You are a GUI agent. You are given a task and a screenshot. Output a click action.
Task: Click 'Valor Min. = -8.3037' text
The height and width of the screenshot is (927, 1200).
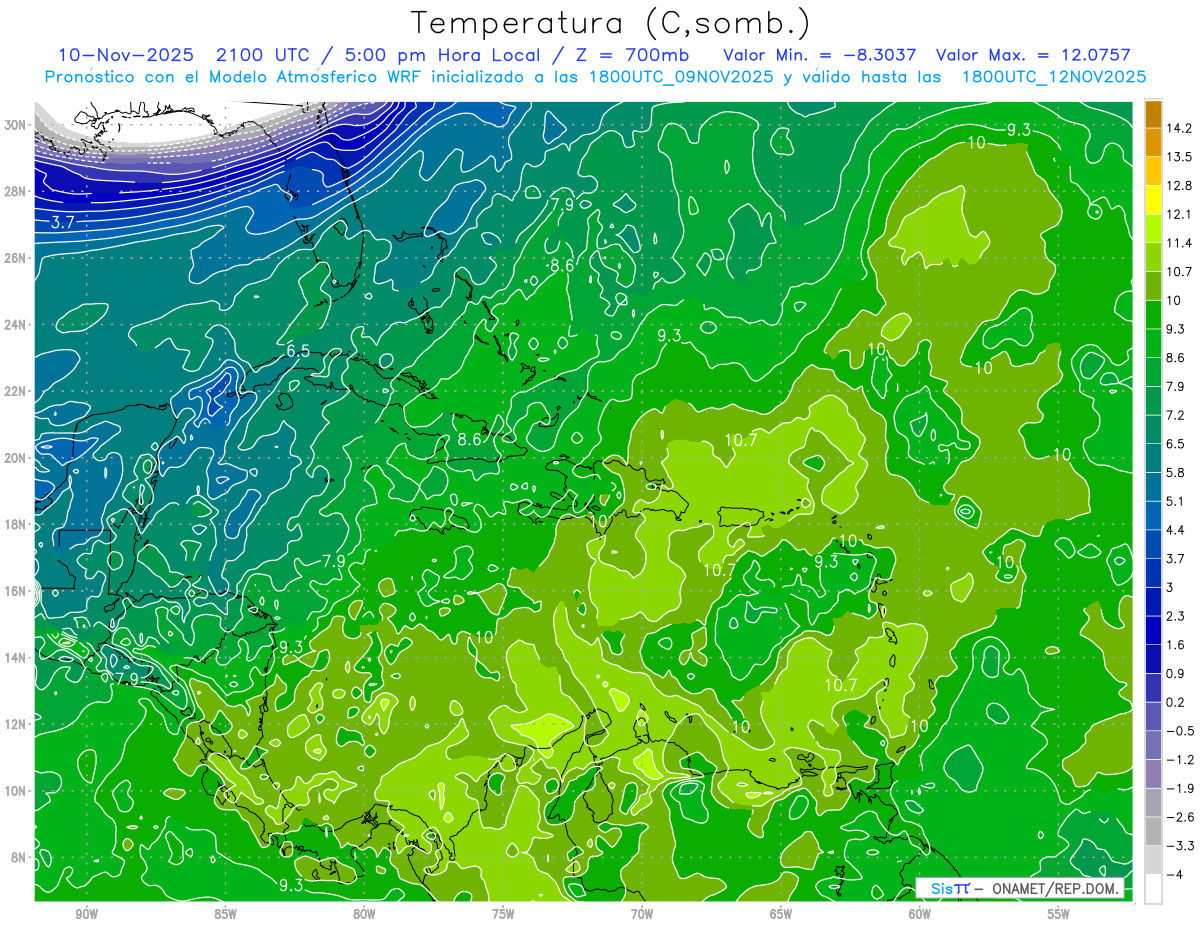click(820, 55)
